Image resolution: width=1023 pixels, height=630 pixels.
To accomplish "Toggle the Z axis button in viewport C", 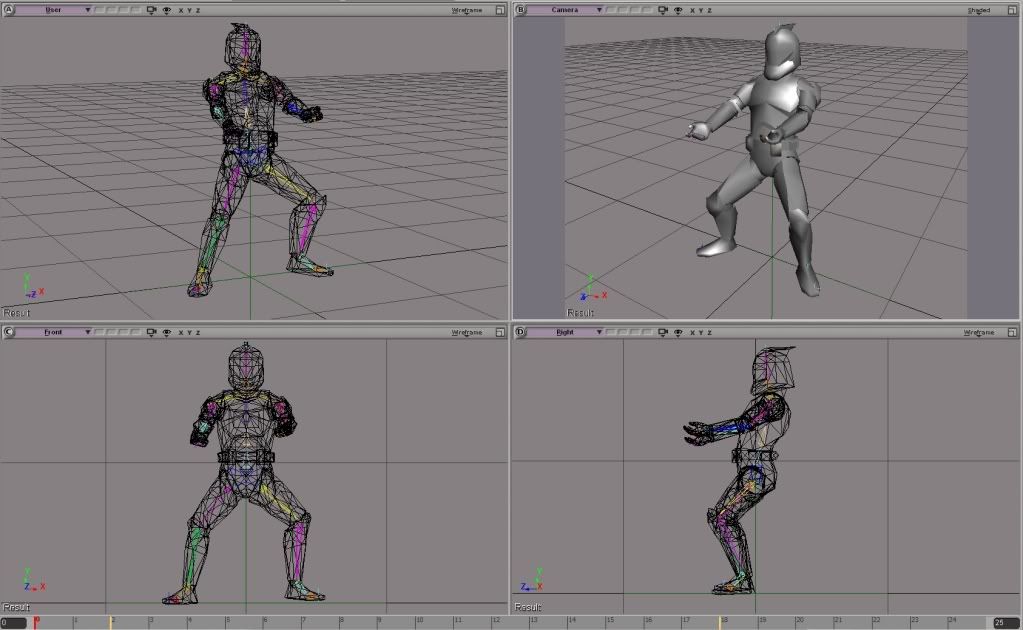I will (198, 333).
